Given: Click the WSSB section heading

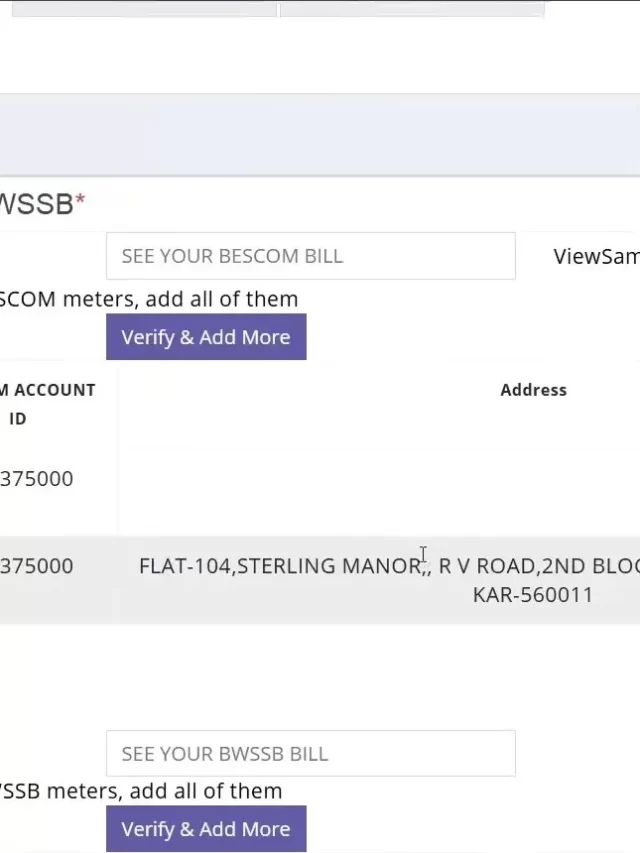Looking at the screenshot, I should click(x=36, y=204).
